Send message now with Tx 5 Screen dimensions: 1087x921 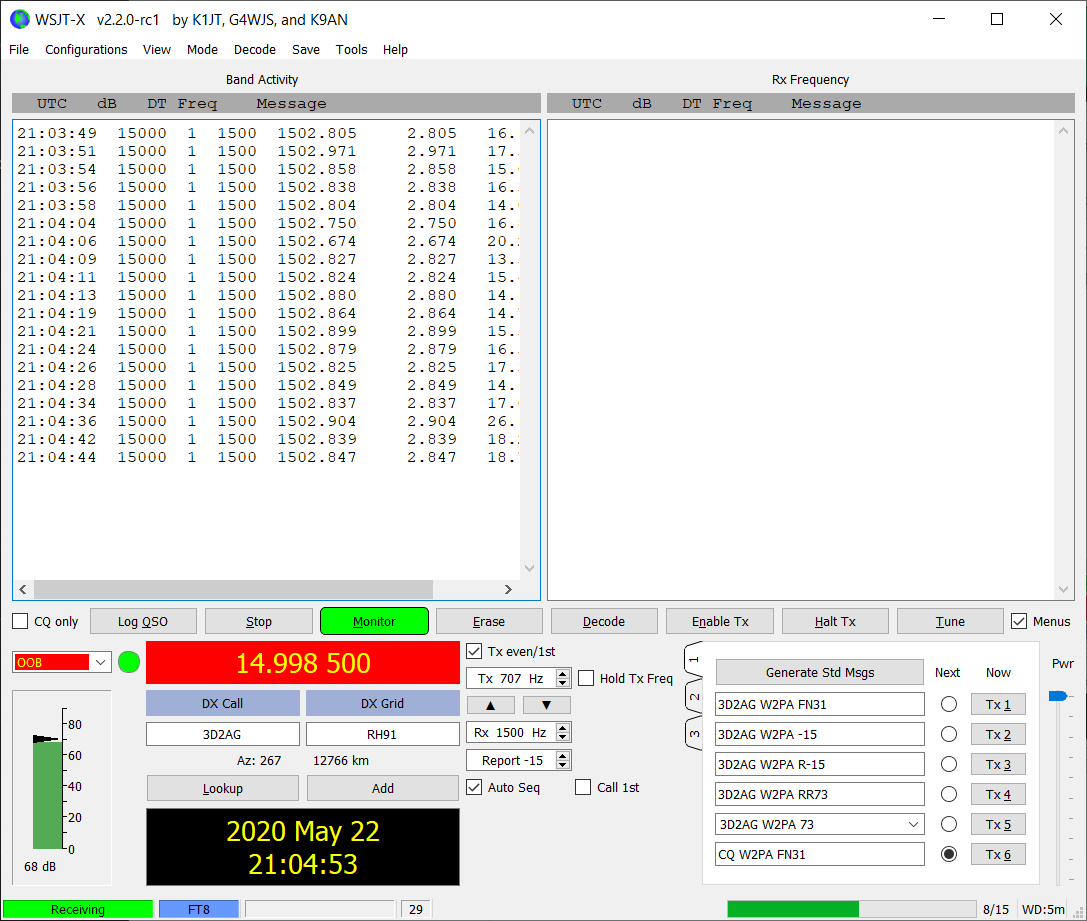(x=998, y=825)
